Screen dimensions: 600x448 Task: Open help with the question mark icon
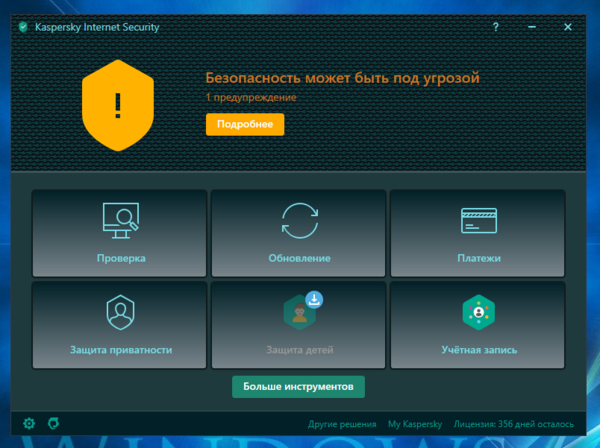496,27
